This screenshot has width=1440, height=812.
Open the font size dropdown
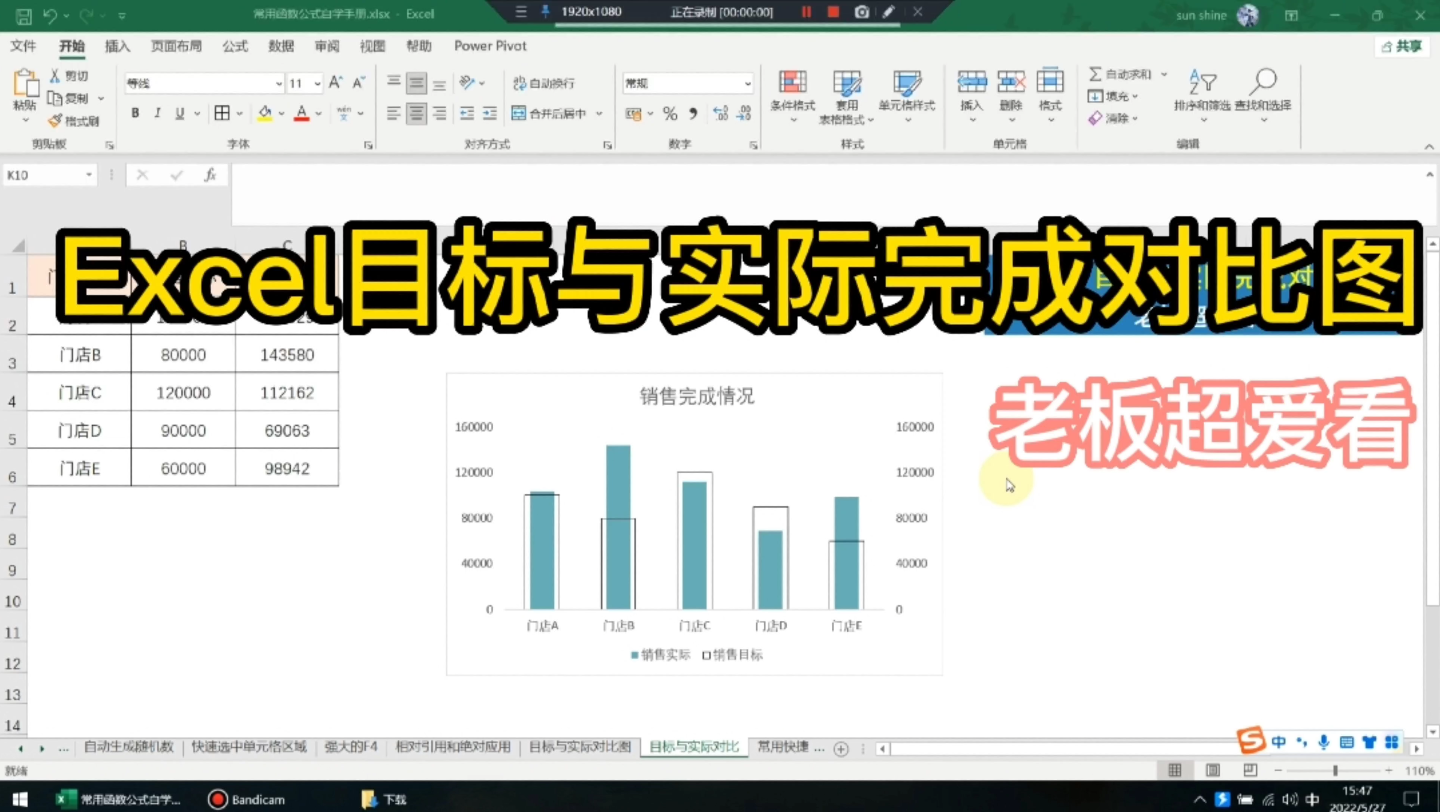pos(319,83)
